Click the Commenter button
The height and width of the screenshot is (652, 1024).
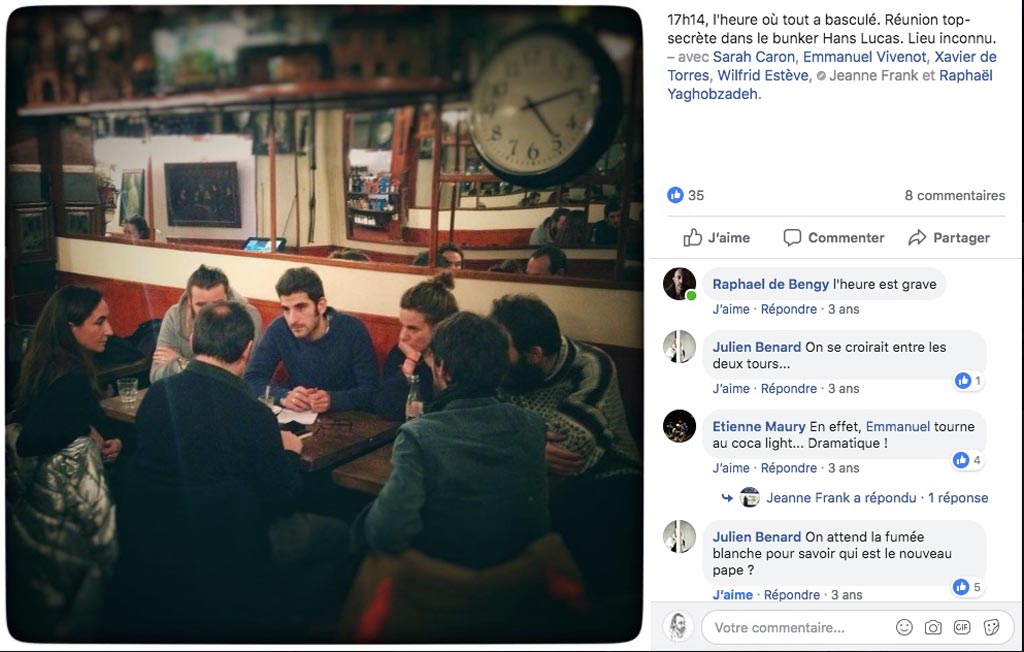834,238
